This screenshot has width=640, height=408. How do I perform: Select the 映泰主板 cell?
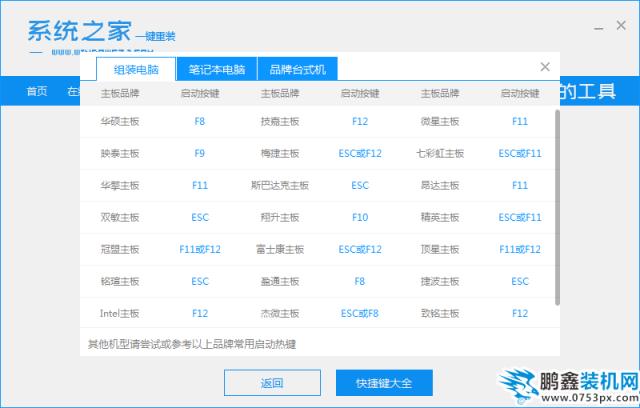[x=120, y=153]
